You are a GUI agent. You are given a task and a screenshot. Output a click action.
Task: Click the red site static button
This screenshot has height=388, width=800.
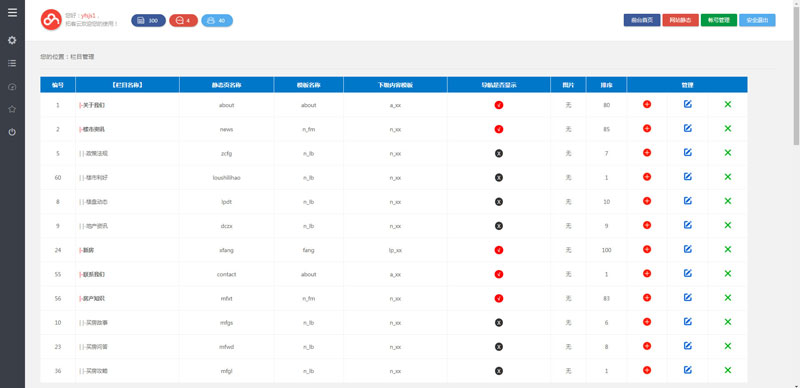681,20
